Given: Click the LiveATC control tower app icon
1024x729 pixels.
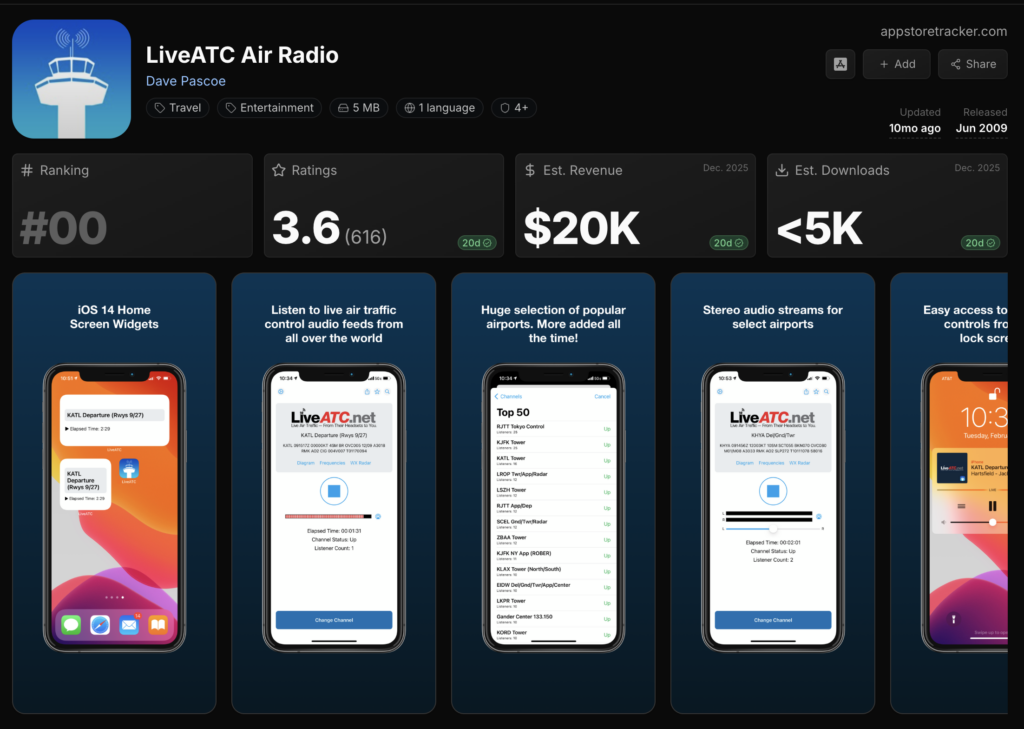Looking at the screenshot, I should point(72,79).
